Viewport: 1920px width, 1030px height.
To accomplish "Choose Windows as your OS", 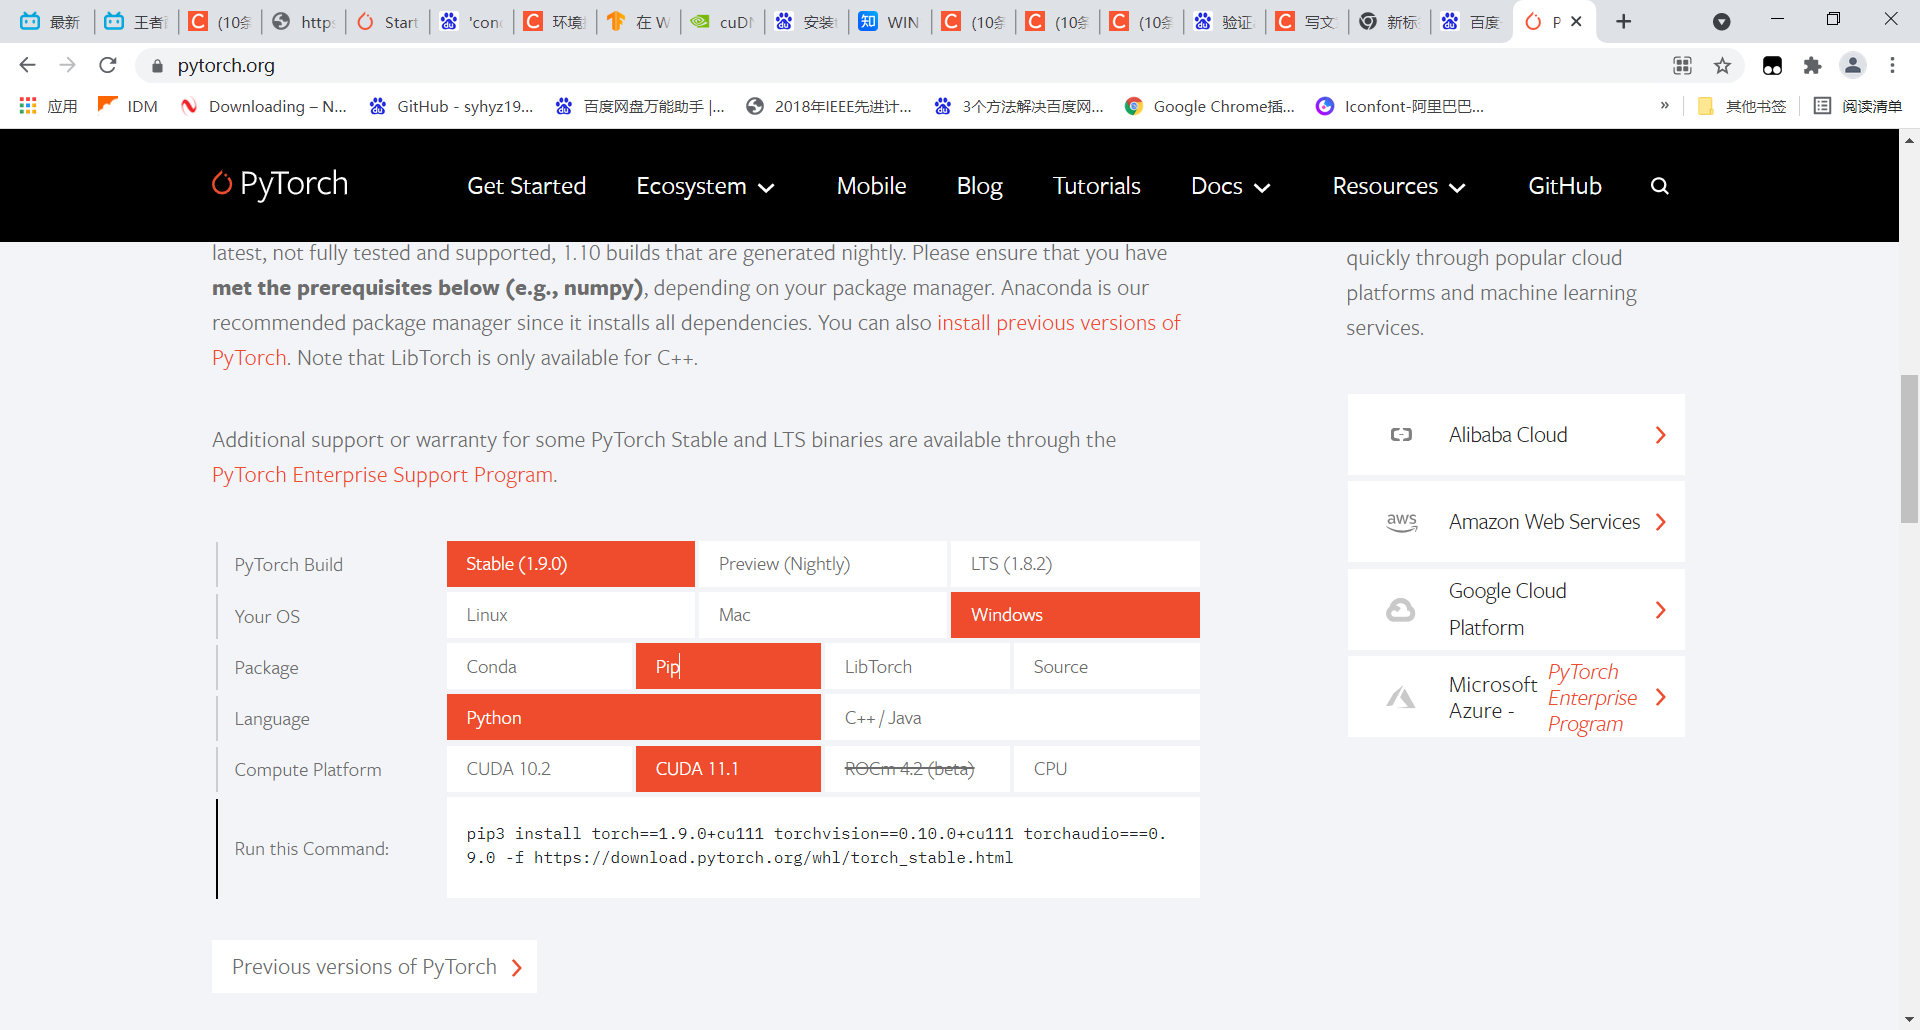I will click(1075, 615).
